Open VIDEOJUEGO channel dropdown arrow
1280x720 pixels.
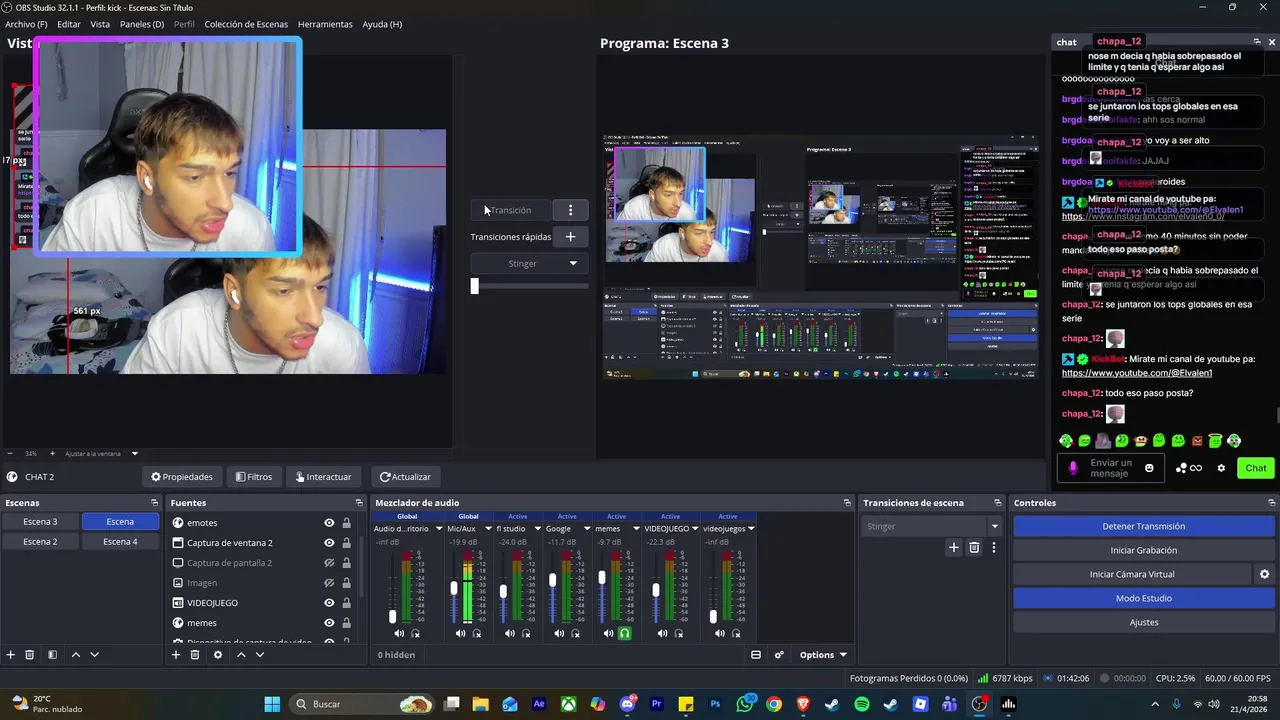tap(694, 529)
